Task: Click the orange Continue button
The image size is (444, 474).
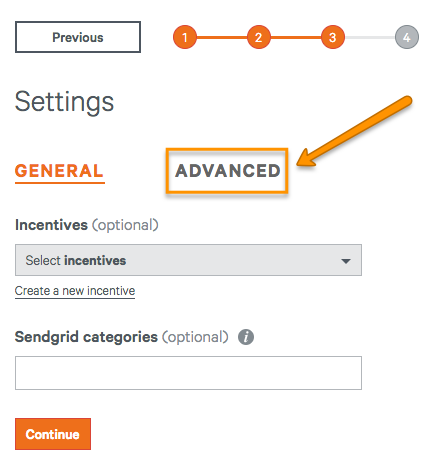Action: coord(53,434)
